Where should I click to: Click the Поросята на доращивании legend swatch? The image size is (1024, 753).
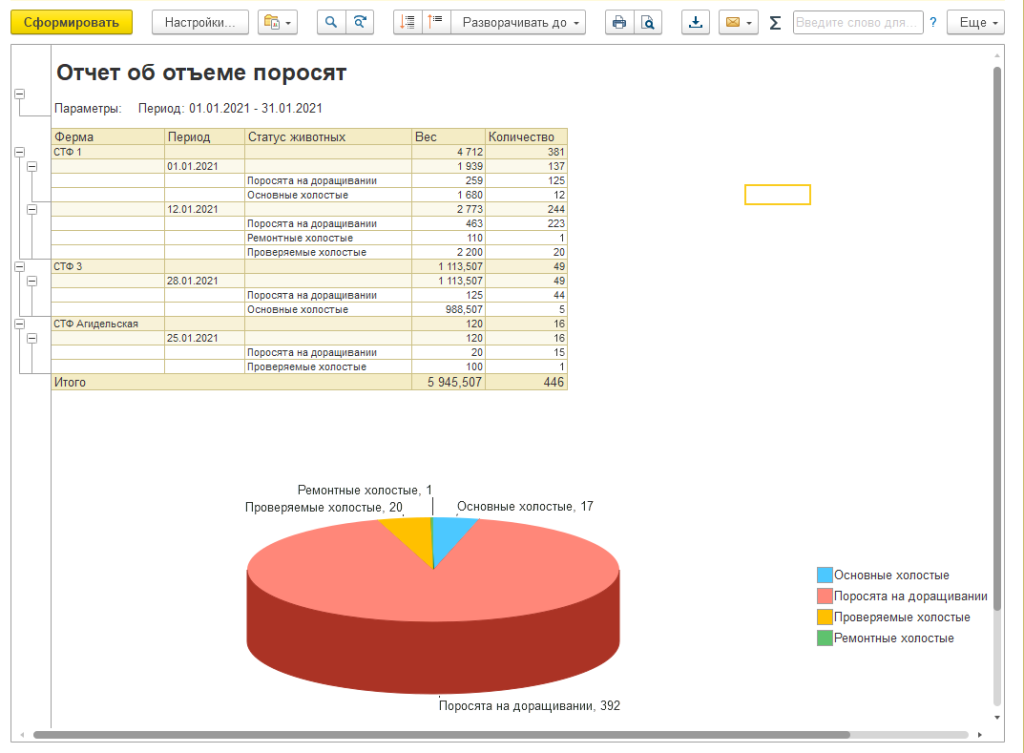[x=824, y=596]
